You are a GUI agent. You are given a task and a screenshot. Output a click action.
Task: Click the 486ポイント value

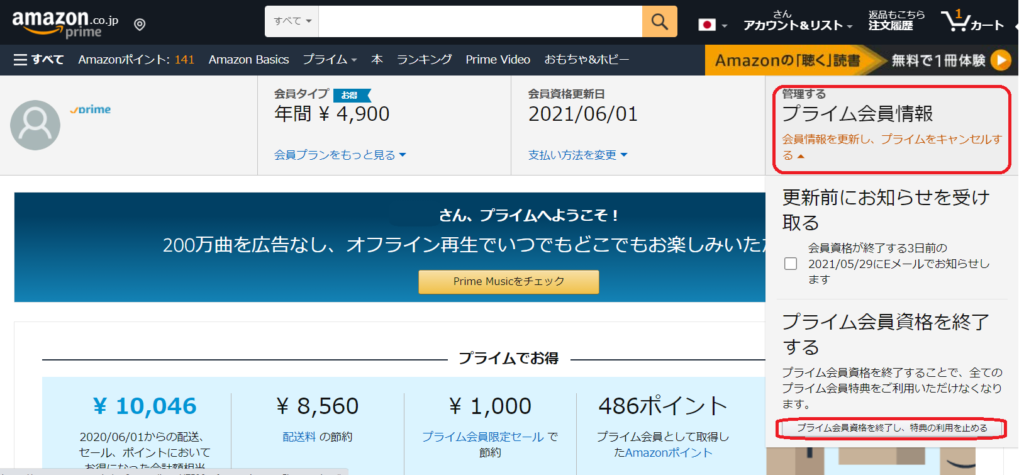point(663,406)
